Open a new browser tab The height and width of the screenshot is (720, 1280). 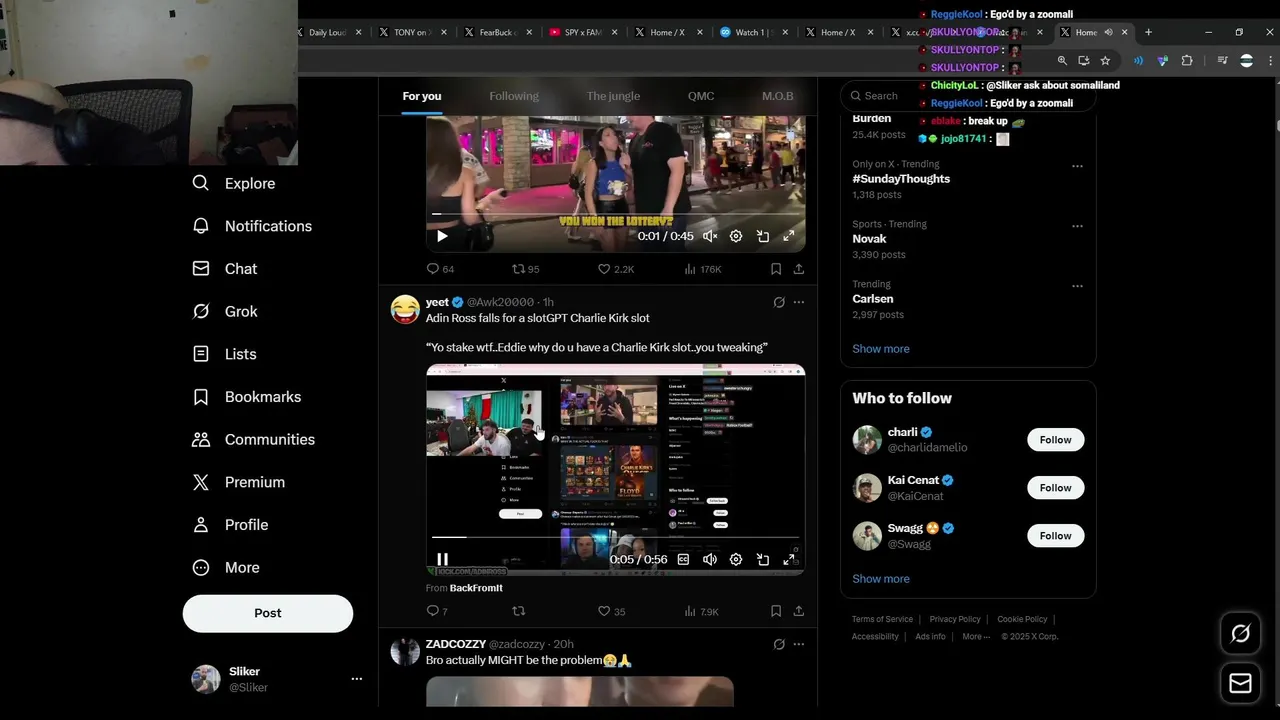(1148, 32)
